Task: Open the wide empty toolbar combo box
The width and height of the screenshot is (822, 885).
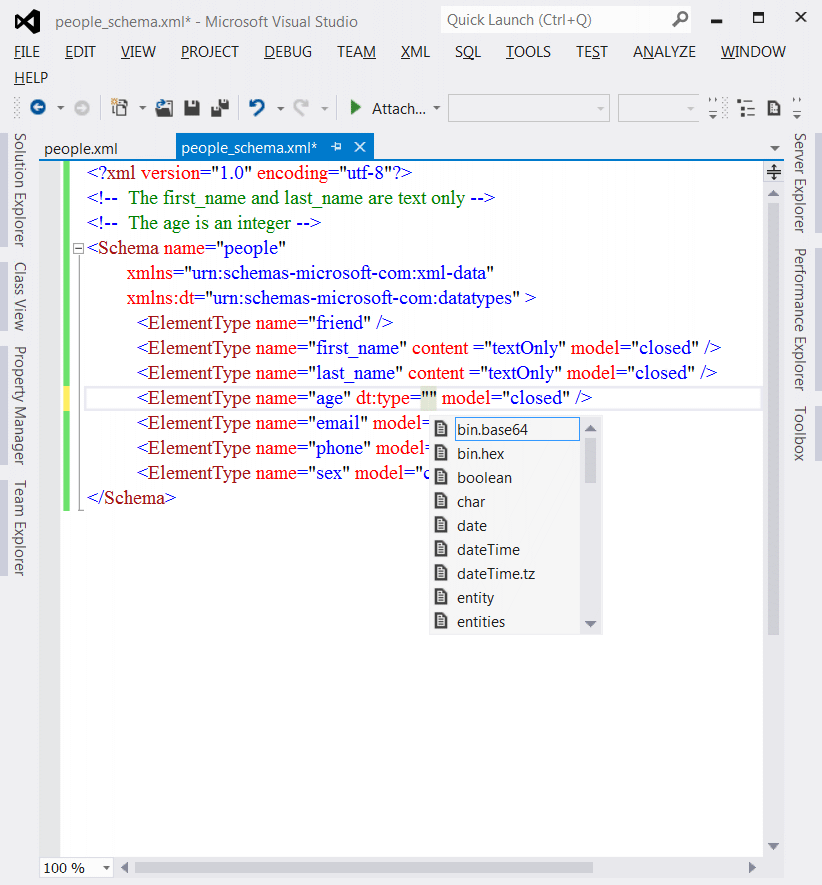Action: (x=529, y=108)
